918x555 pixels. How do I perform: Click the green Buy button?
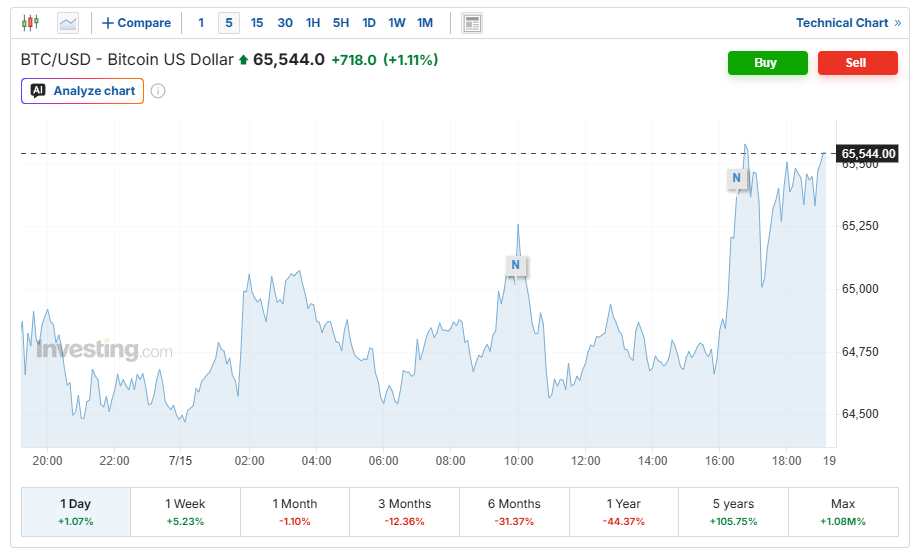click(768, 63)
